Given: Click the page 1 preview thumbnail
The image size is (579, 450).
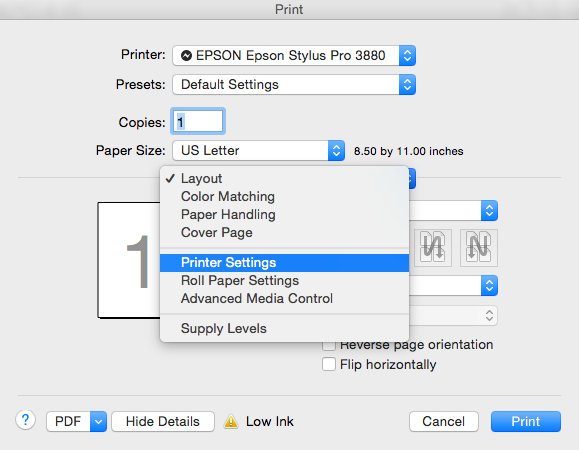Looking at the screenshot, I should (x=129, y=260).
